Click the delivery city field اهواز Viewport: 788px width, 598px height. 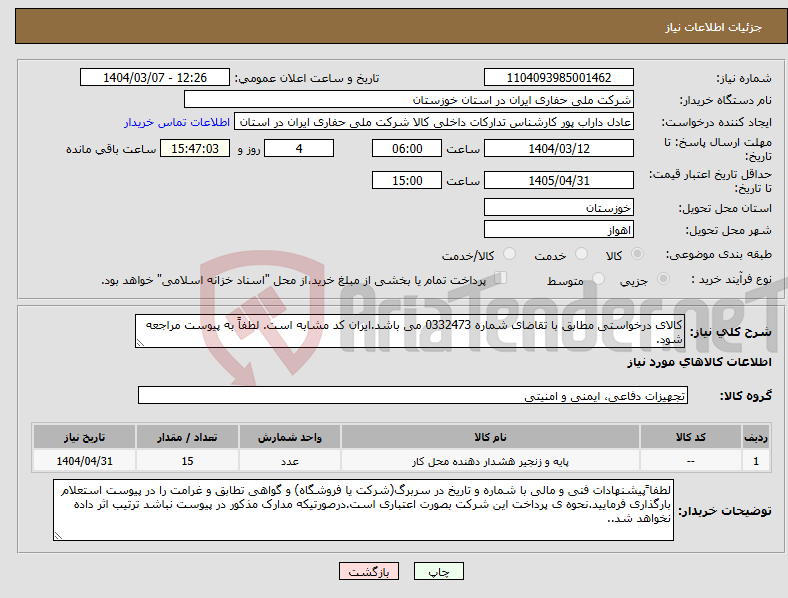(x=558, y=229)
